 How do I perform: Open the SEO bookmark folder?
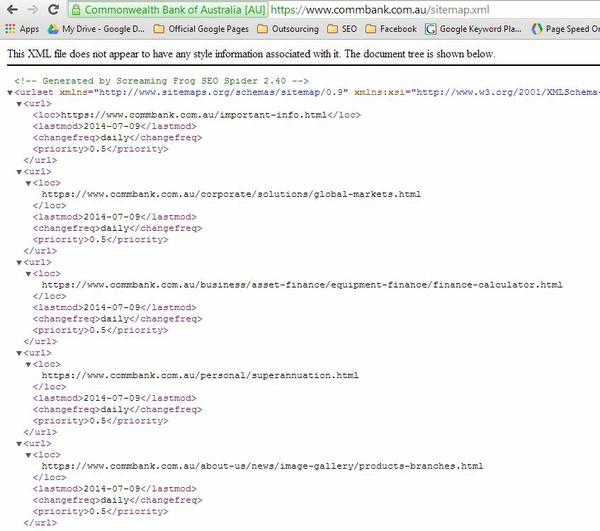click(342, 29)
